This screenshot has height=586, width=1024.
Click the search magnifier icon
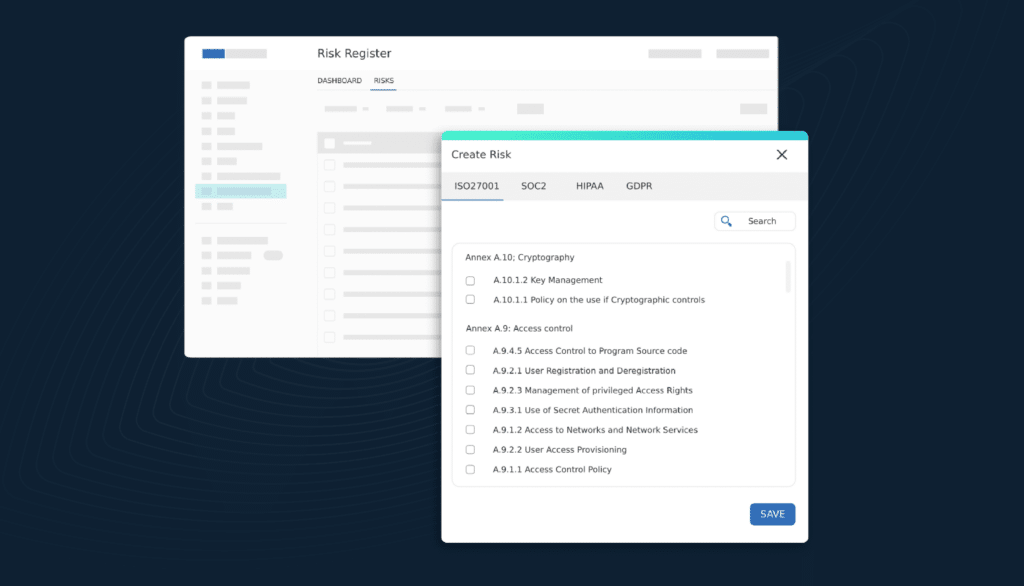tap(726, 221)
